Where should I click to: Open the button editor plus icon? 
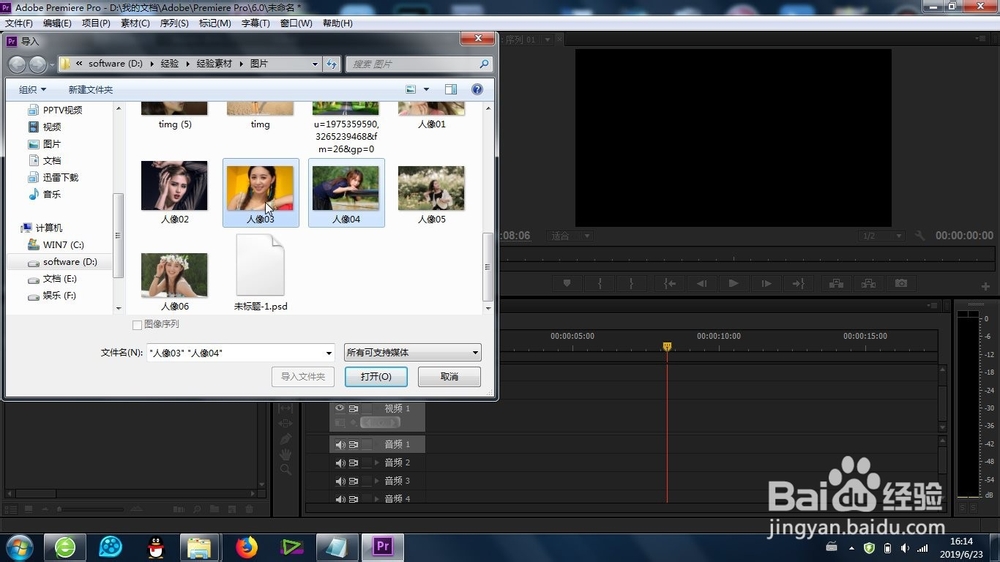[x=985, y=286]
